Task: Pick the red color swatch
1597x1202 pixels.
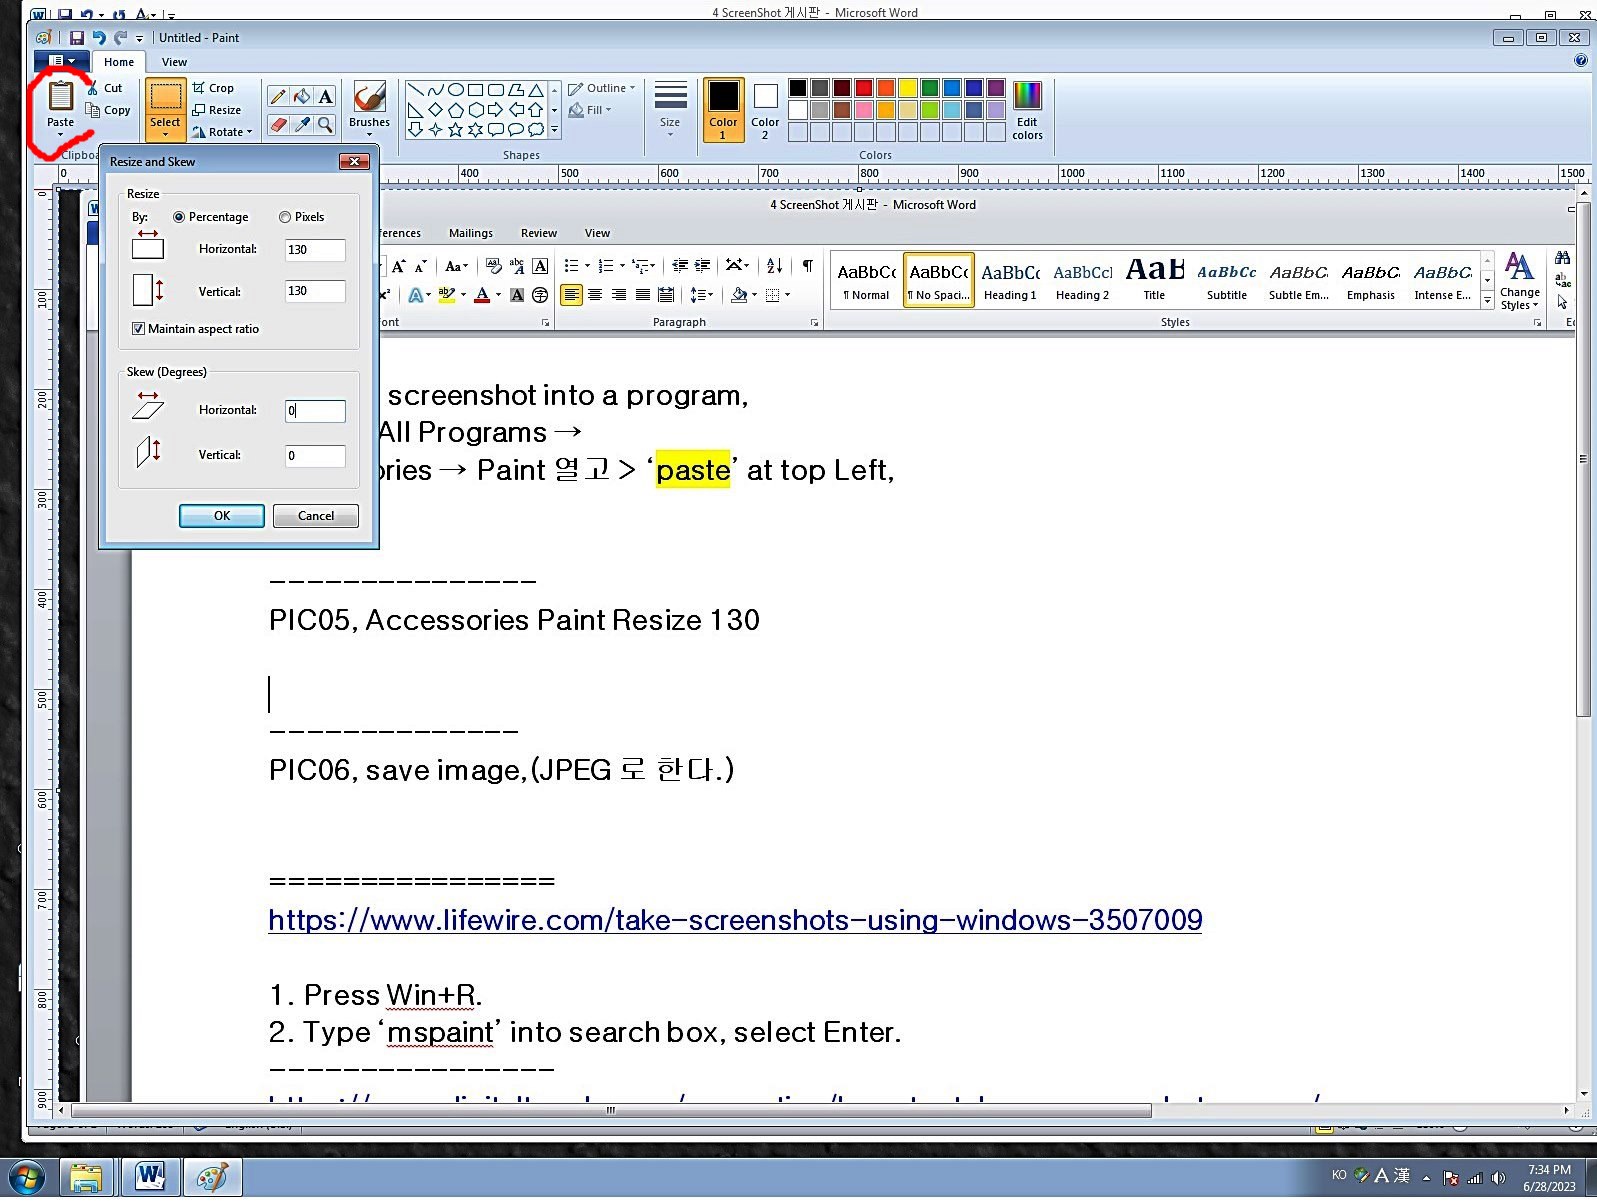Action: click(x=863, y=88)
